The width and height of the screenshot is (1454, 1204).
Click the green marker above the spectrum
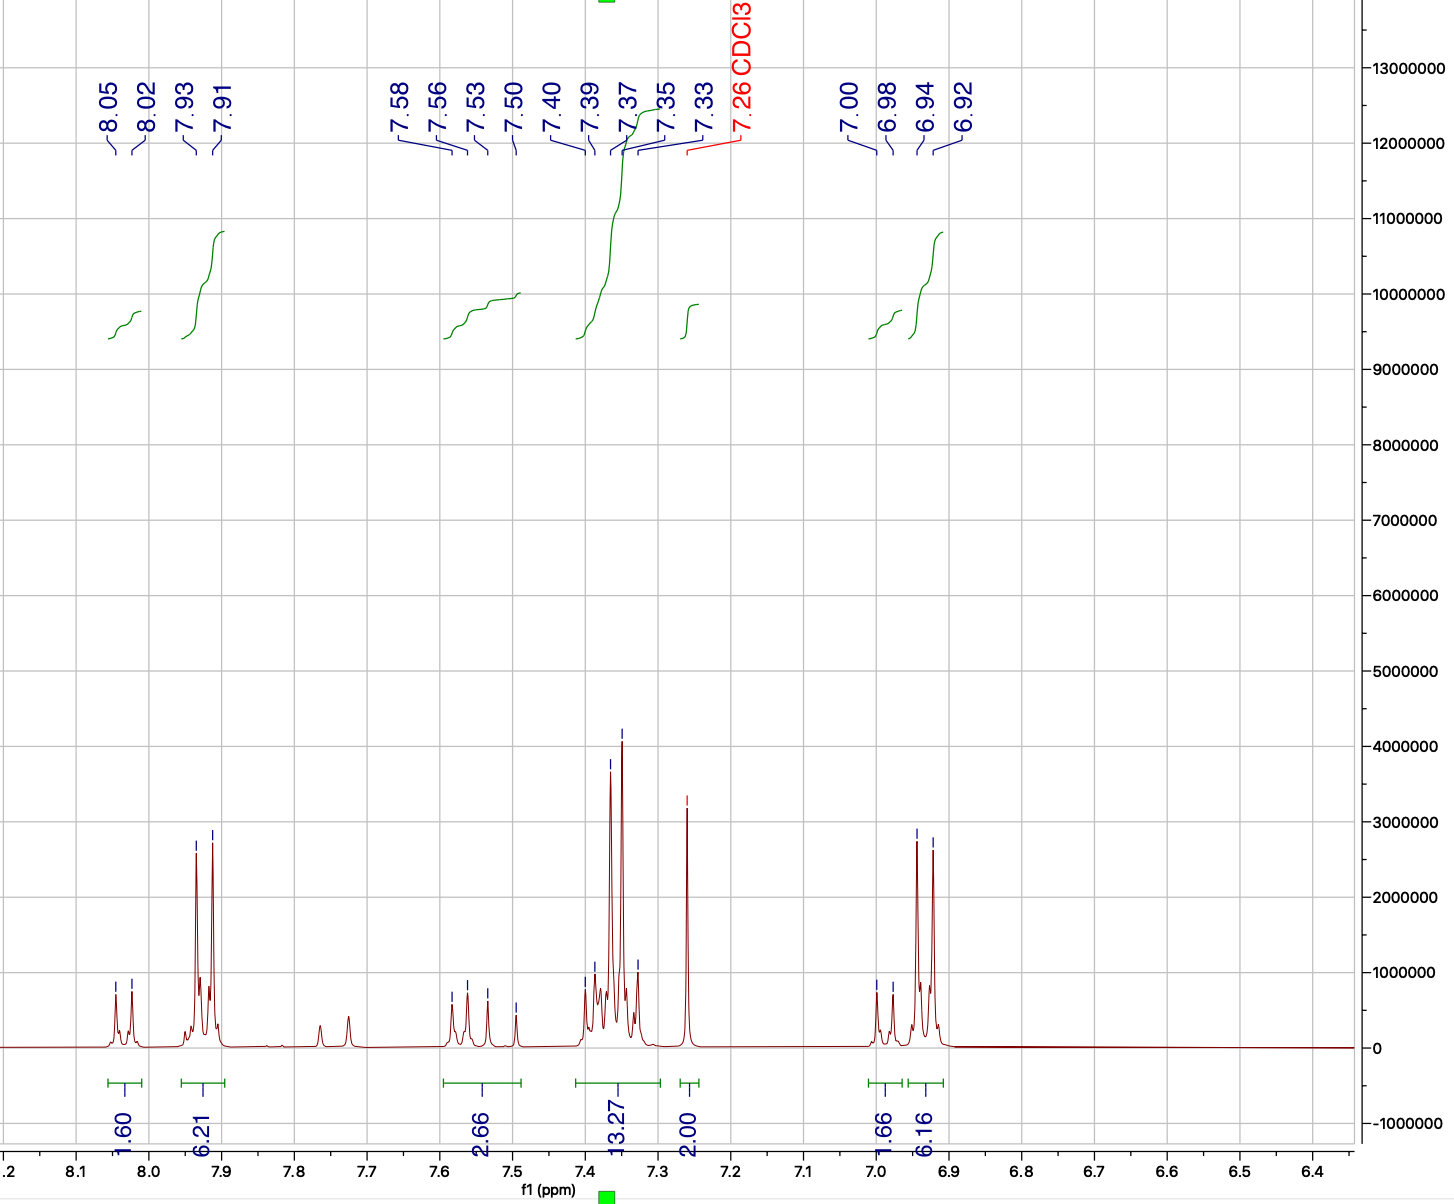[x=608, y=5]
